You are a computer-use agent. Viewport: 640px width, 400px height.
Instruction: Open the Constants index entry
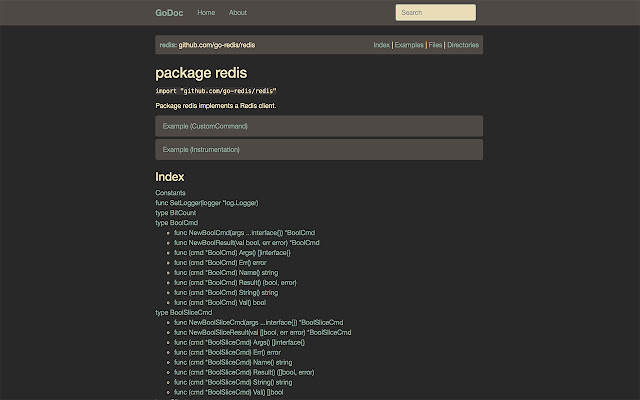(x=170, y=193)
